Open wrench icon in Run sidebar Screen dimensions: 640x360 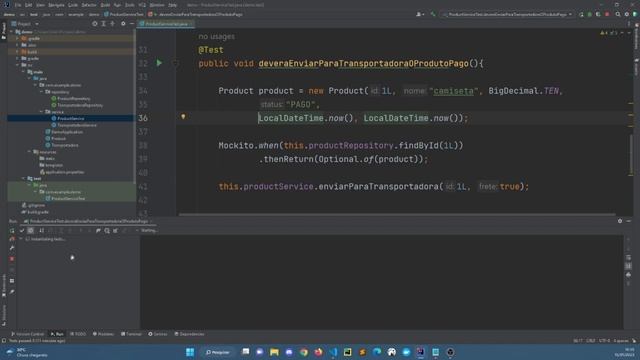pyautogui.click(x=12, y=248)
